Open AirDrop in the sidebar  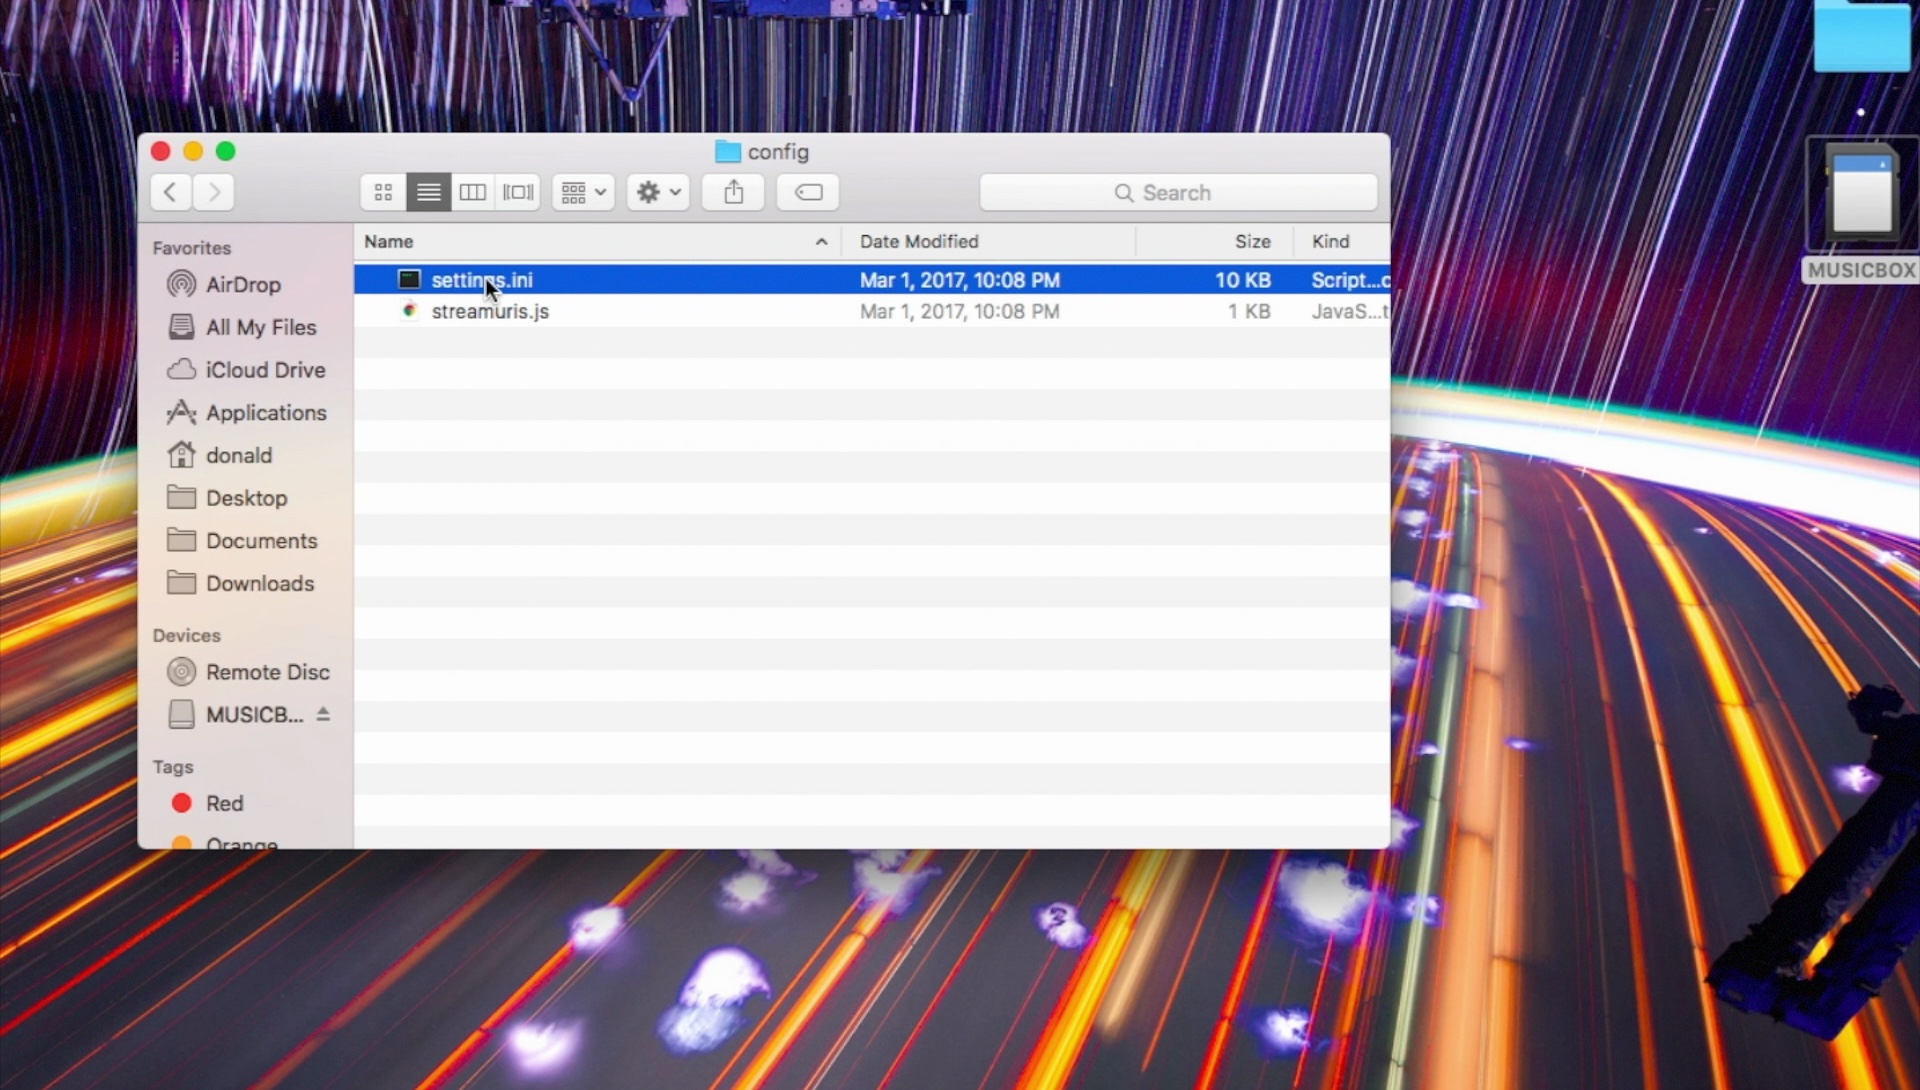click(243, 285)
